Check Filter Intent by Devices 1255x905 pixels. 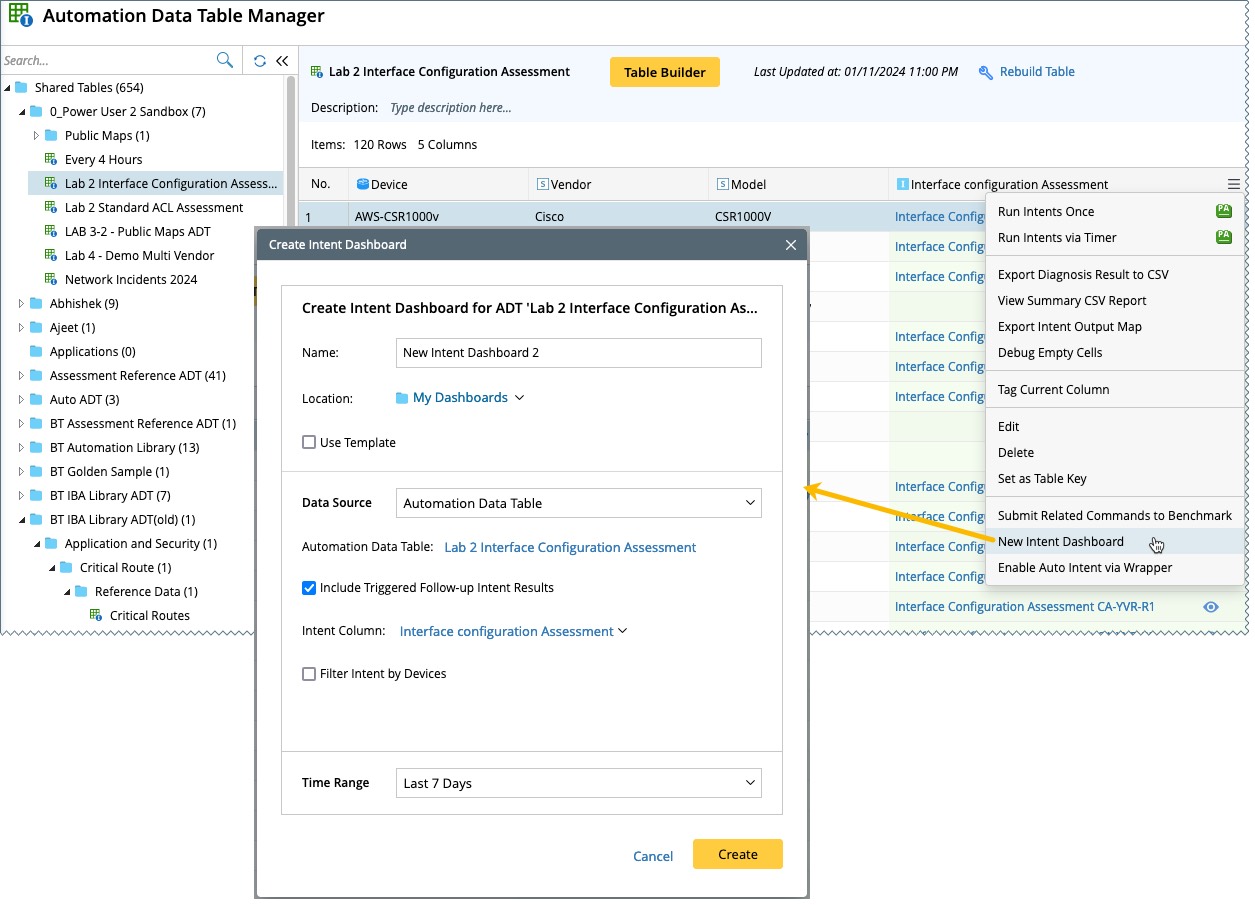pos(309,674)
